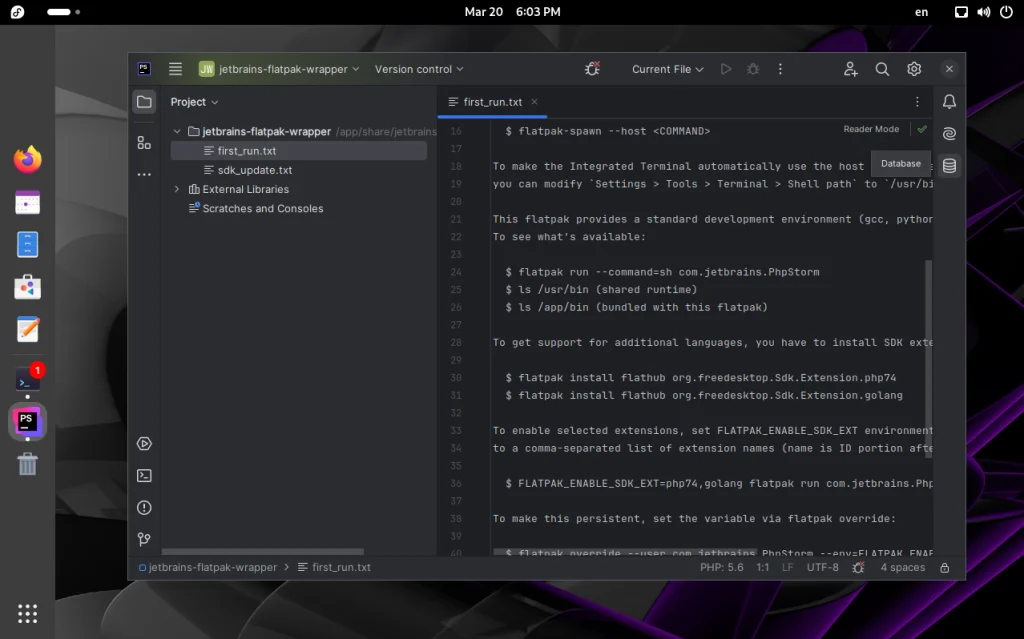Toggle the Project tool window
The width and height of the screenshot is (1024, 639).
[144, 101]
